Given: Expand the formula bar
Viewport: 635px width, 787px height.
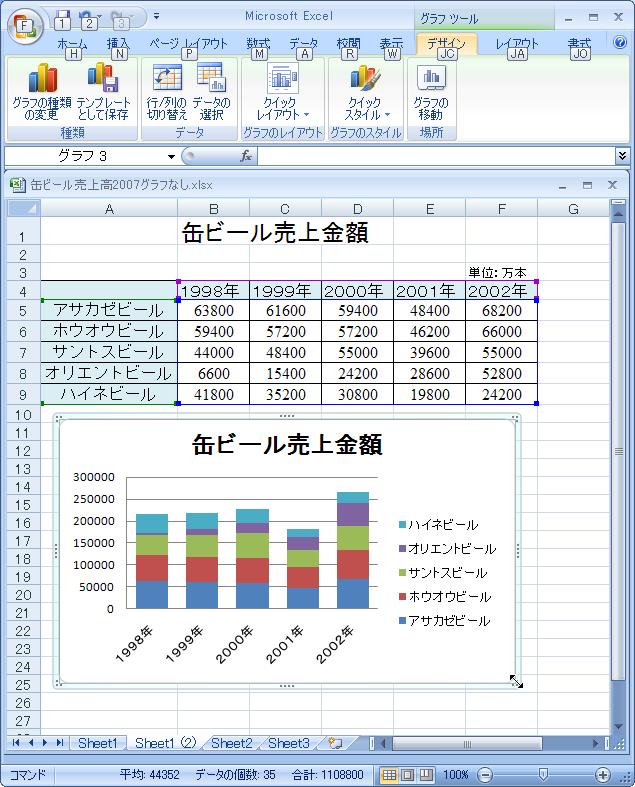Looking at the screenshot, I should [x=622, y=156].
